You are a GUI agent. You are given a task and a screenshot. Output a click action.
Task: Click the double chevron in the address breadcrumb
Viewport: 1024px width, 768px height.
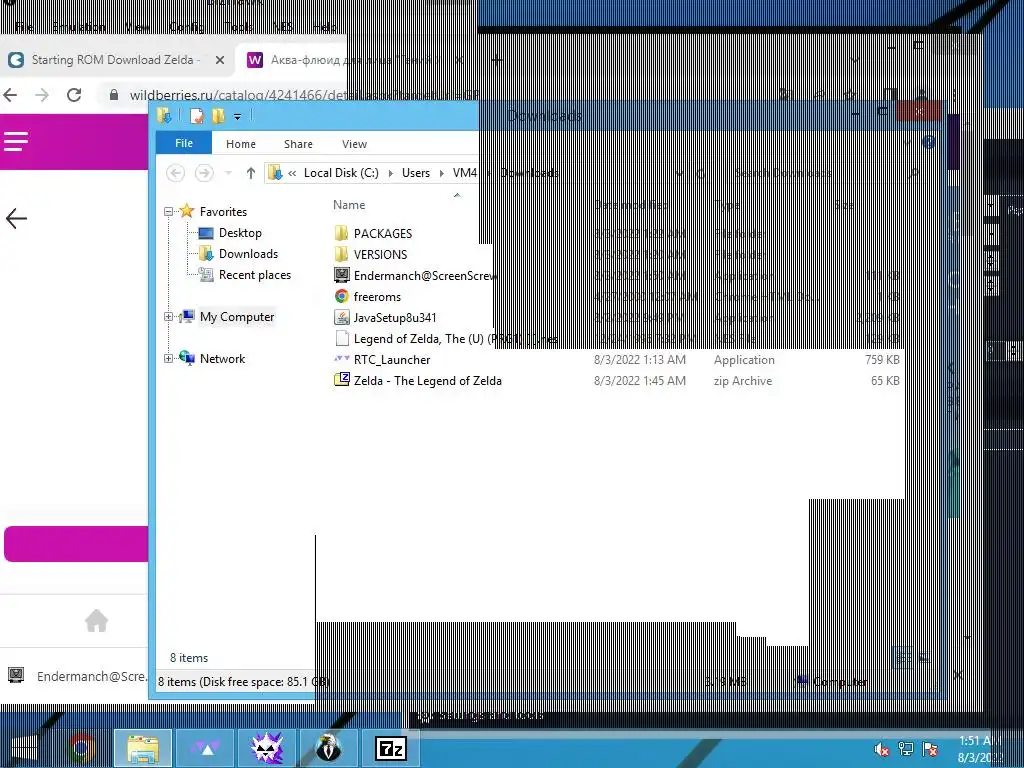[x=292, y=173]
